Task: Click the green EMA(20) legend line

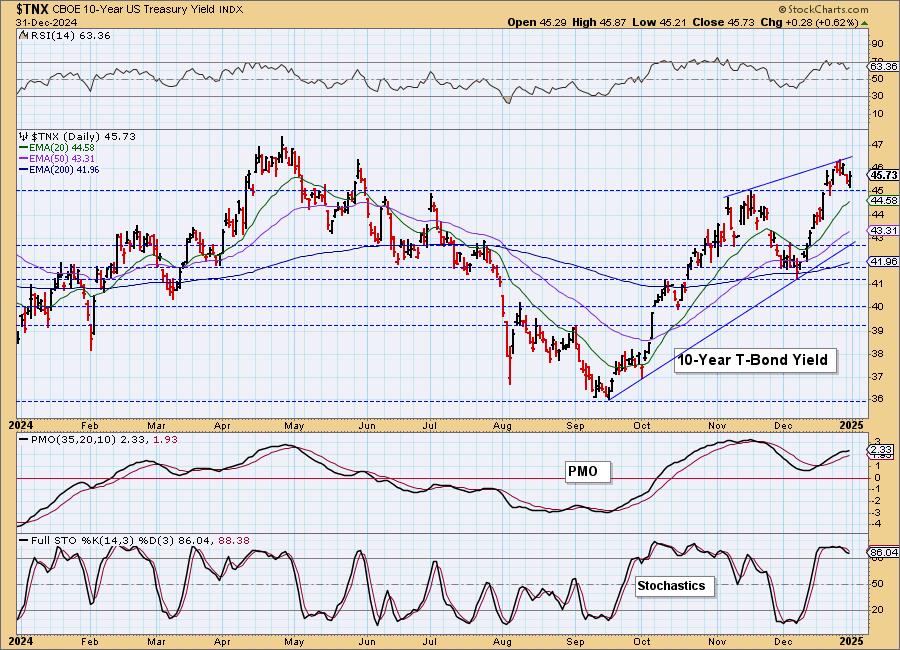Action: 24,148
